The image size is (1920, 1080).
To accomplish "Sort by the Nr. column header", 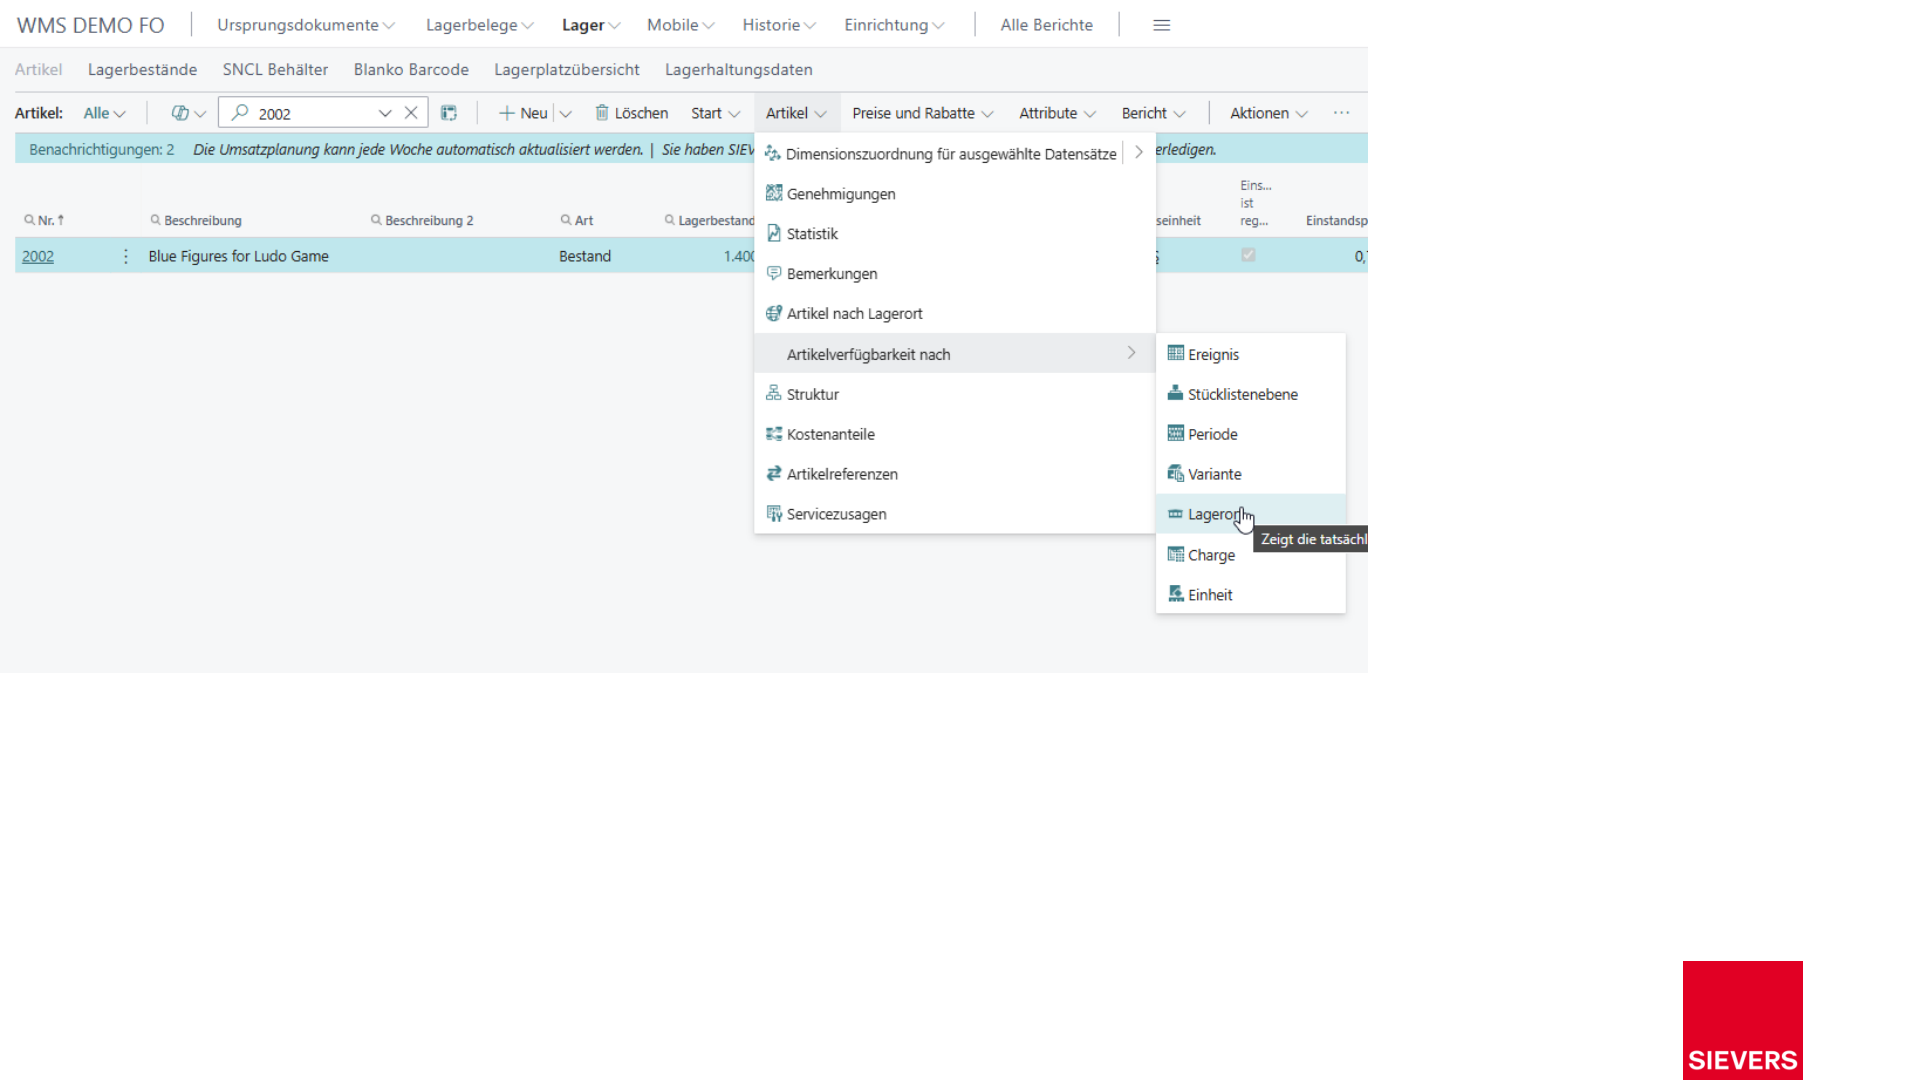I will pos(44,220).
